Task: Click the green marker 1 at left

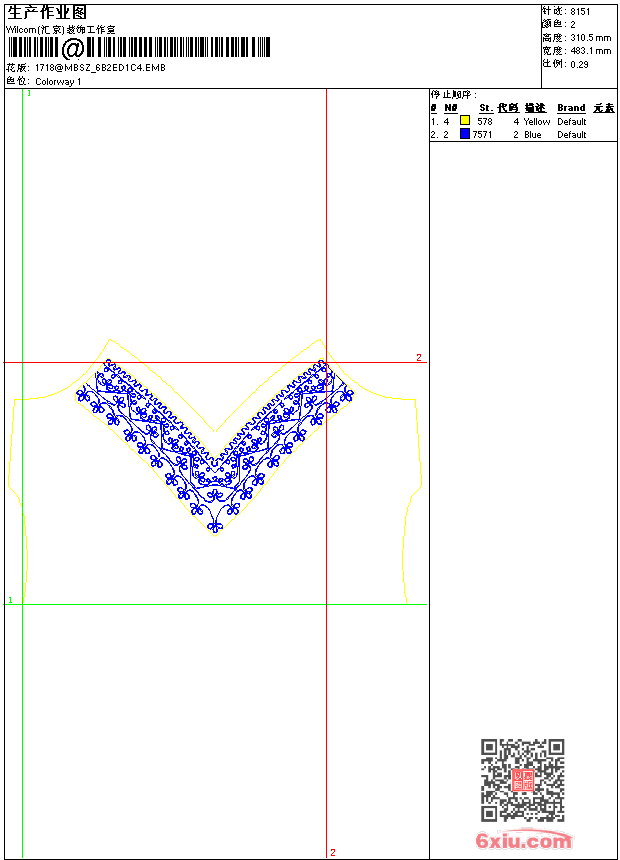Action: click(10, 600)
